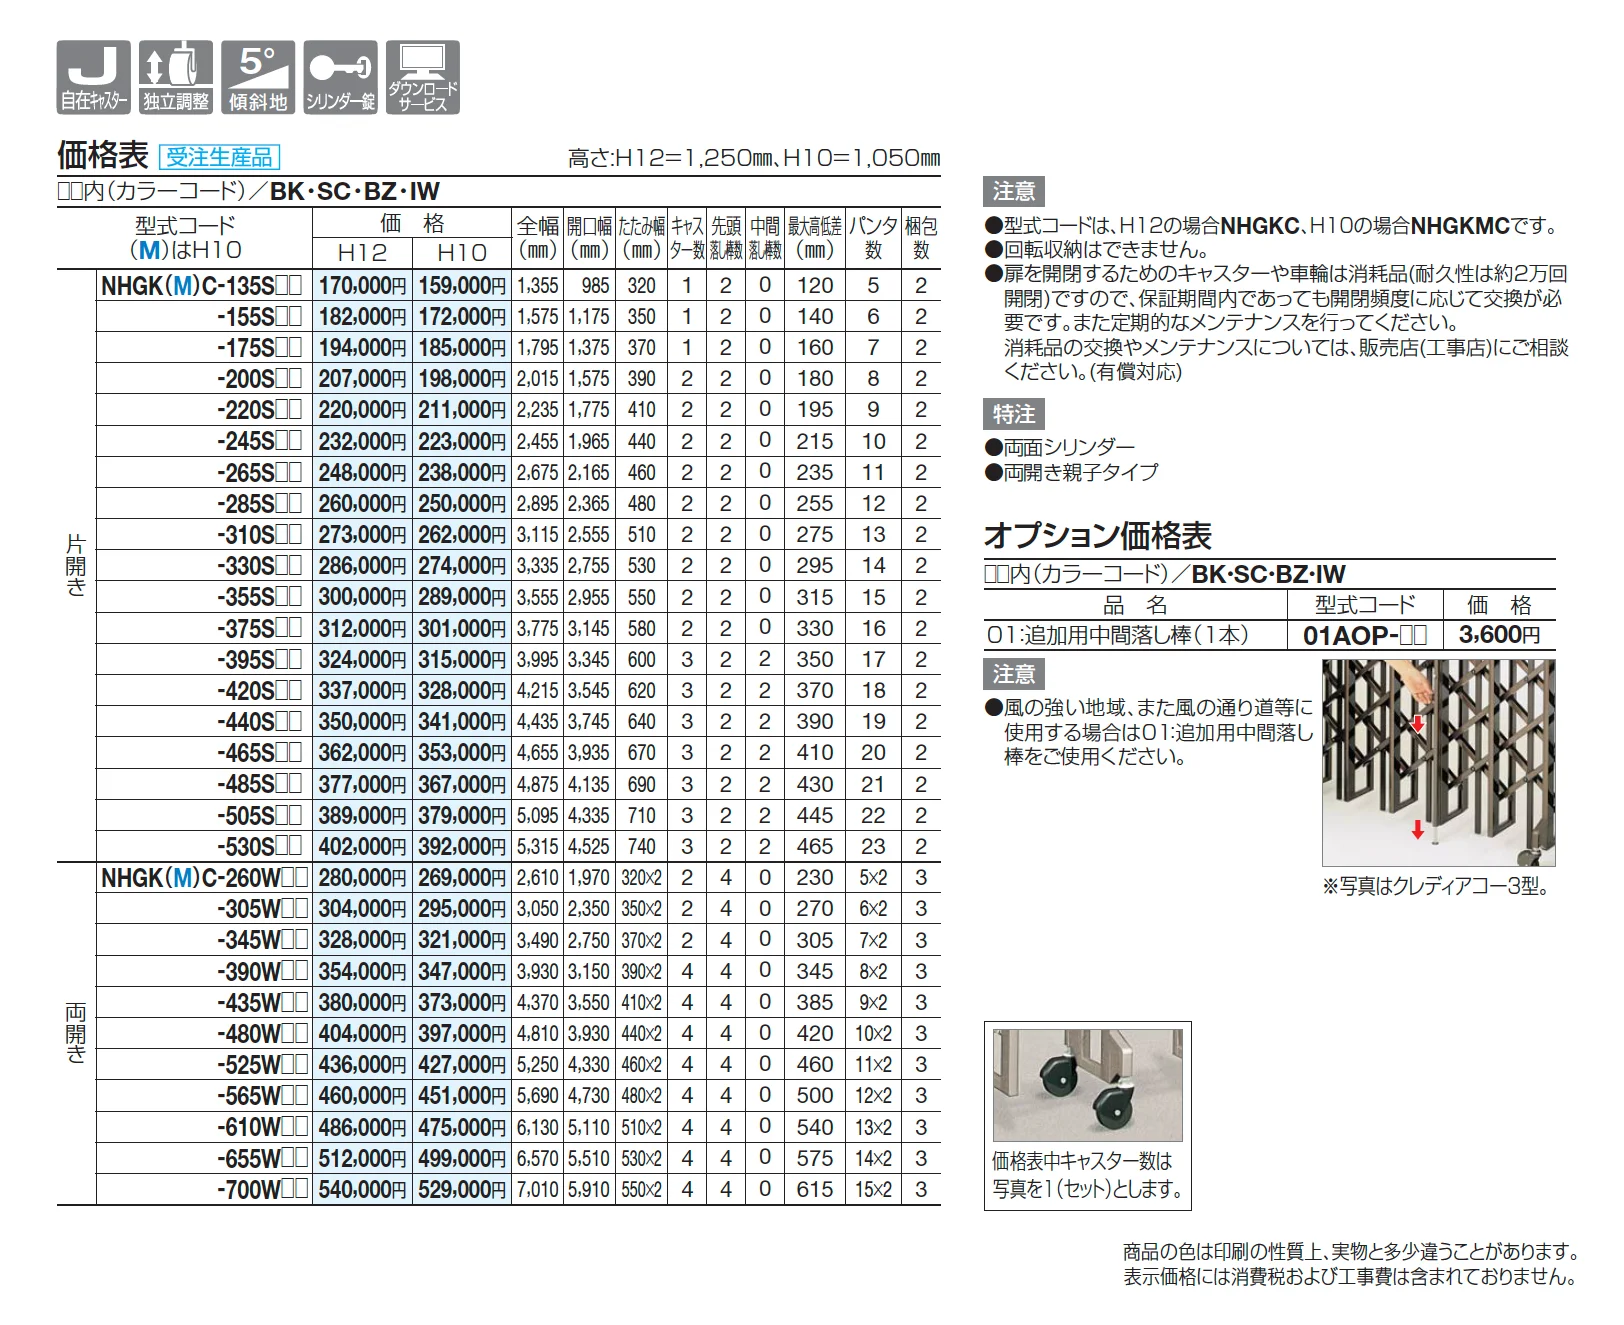Click the ※写真はクレディアコー3型 caption
Screen dimensions: 1624x1325
pos(1436,886)
